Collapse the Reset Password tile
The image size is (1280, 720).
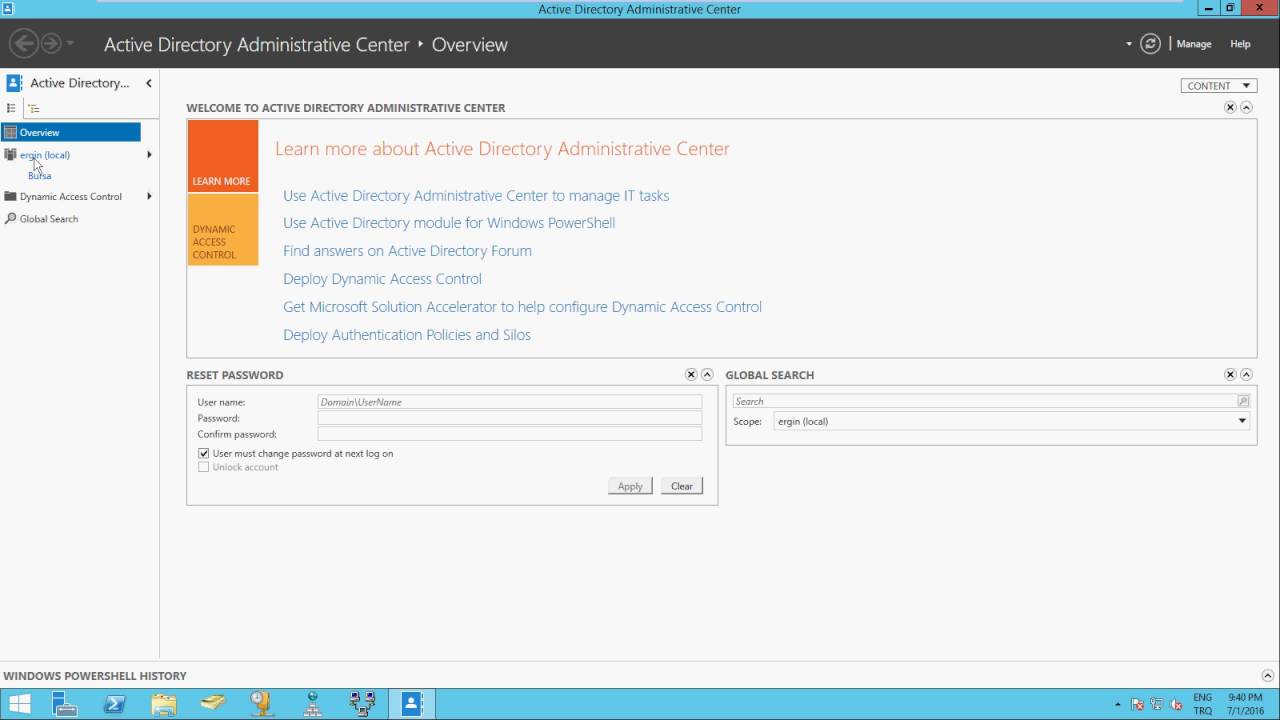(707, 374)
